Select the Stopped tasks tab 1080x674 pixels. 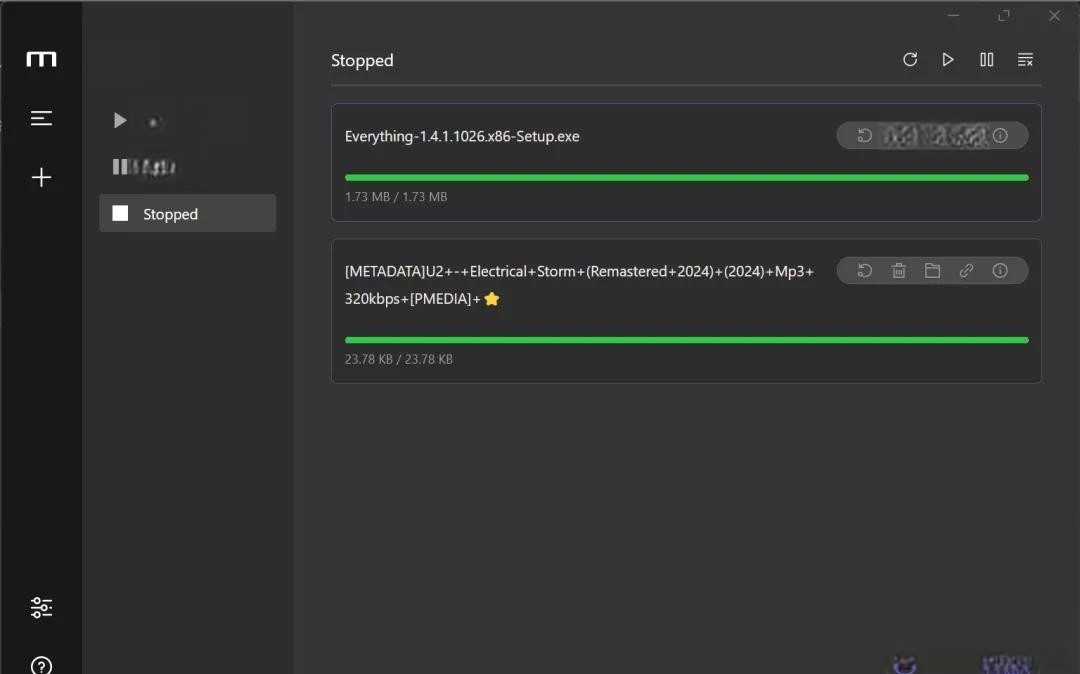pyautogui.click(x=187, y=213)
